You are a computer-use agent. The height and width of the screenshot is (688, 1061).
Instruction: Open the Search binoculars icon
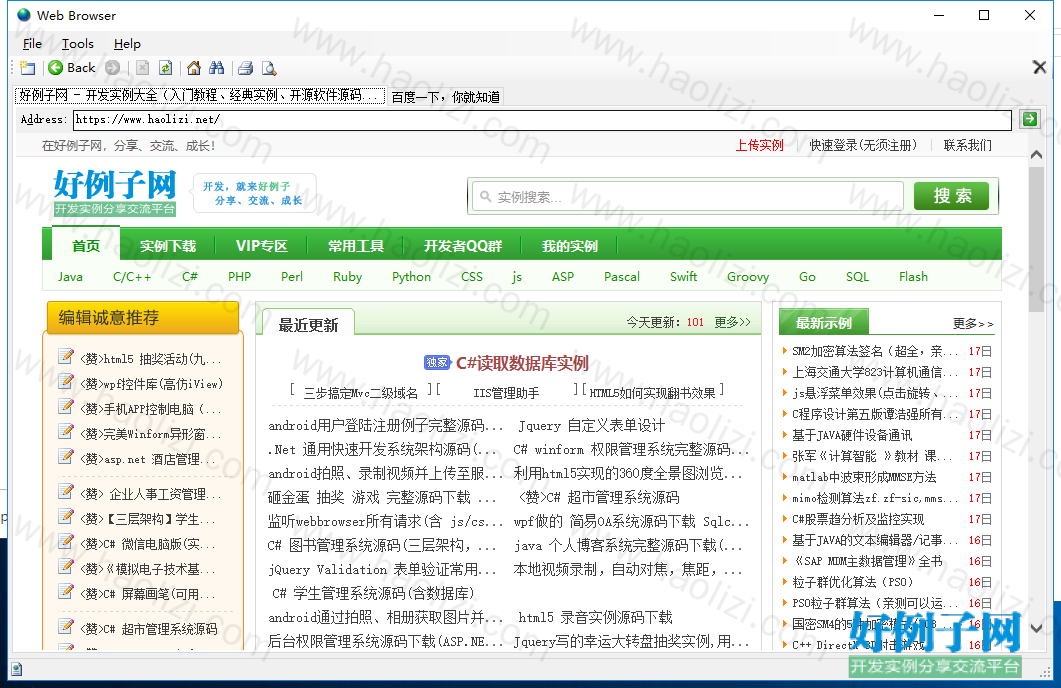(x=217, y=68)
